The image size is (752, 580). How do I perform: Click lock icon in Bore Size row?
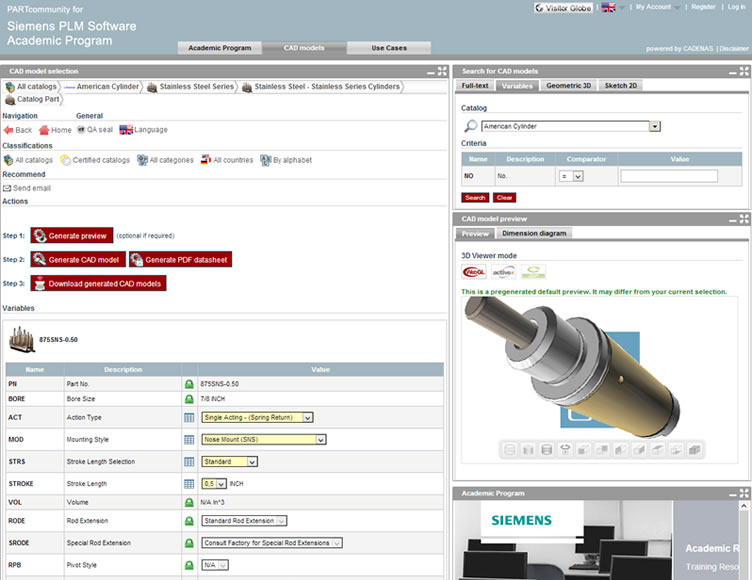[189, 399]
